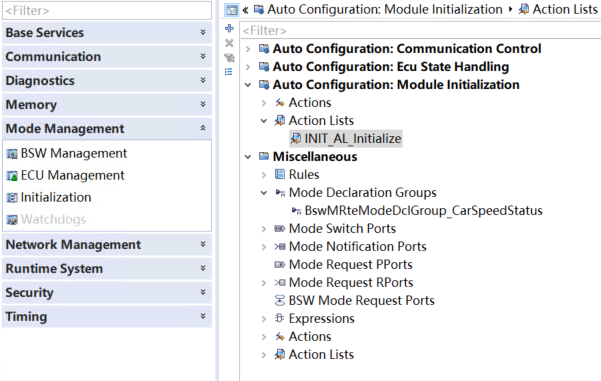Expand Communication section
This screenshot has width=601, height=381.
pyautogui.click(x=203, y=56)
